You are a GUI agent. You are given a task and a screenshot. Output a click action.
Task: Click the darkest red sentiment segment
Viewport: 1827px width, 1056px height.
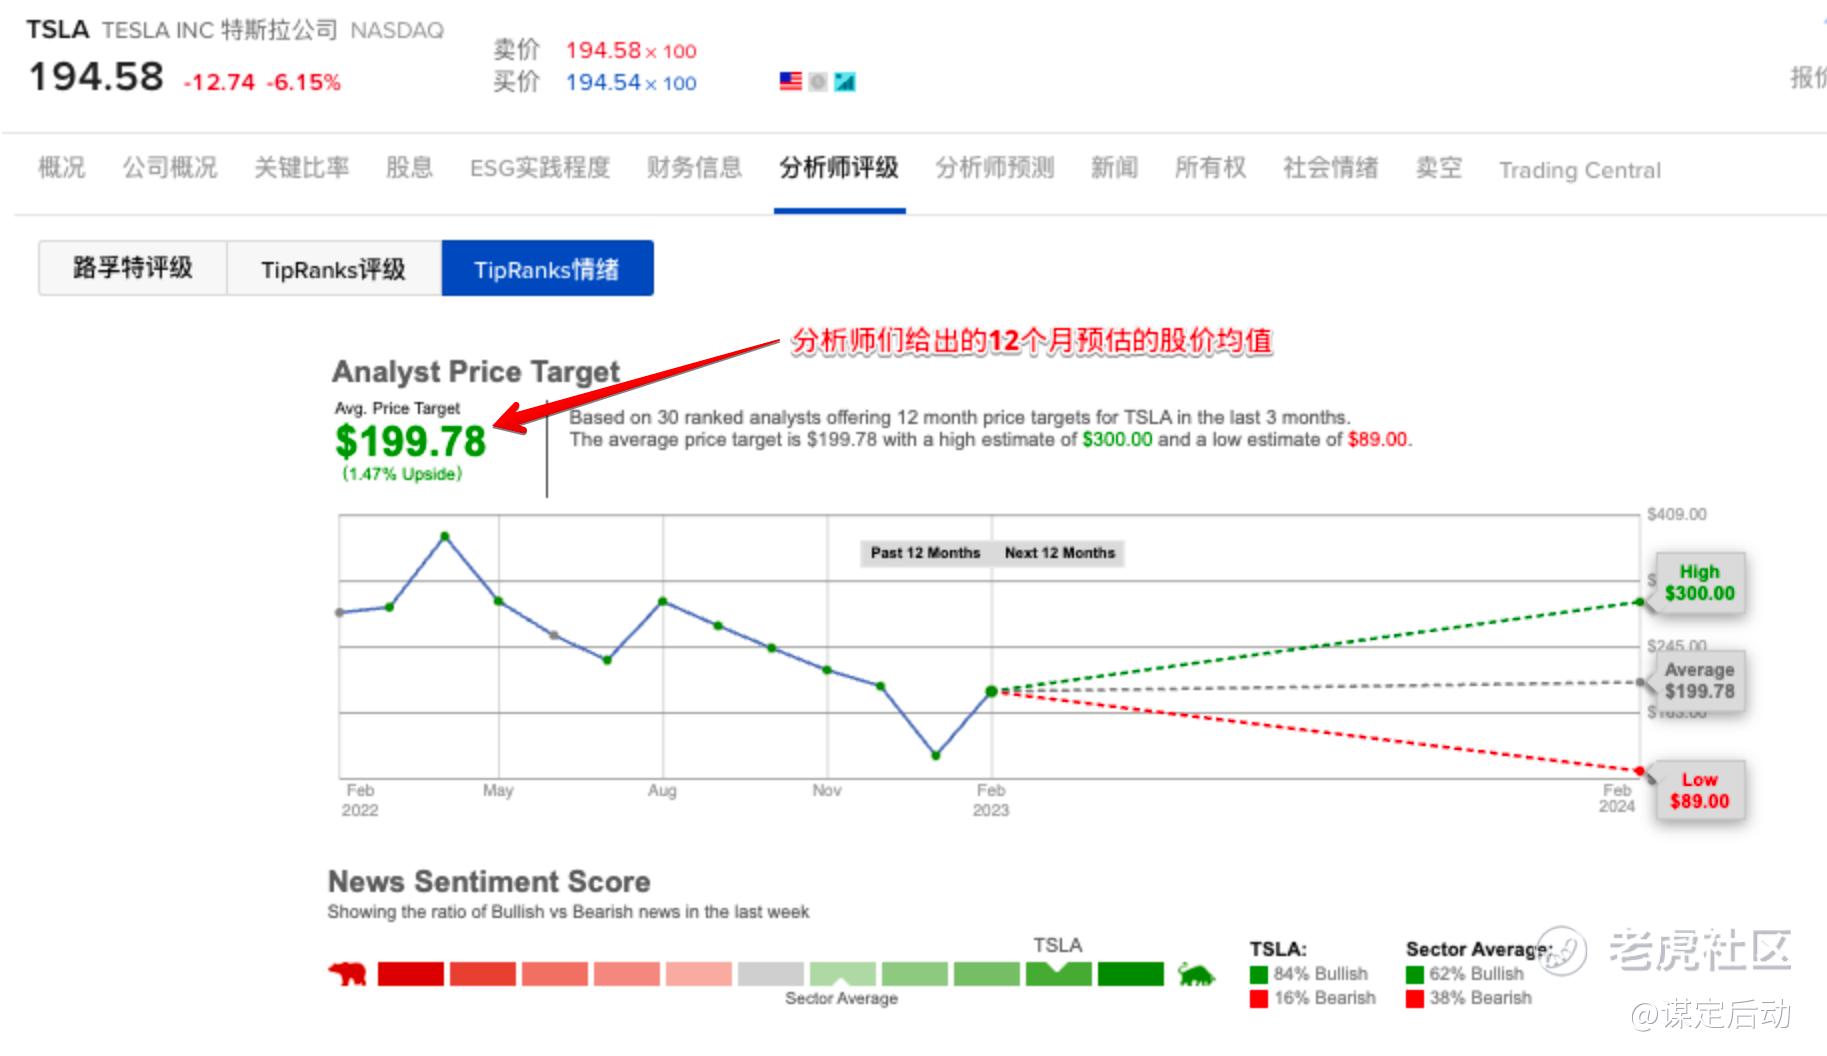tap(410, 974)
